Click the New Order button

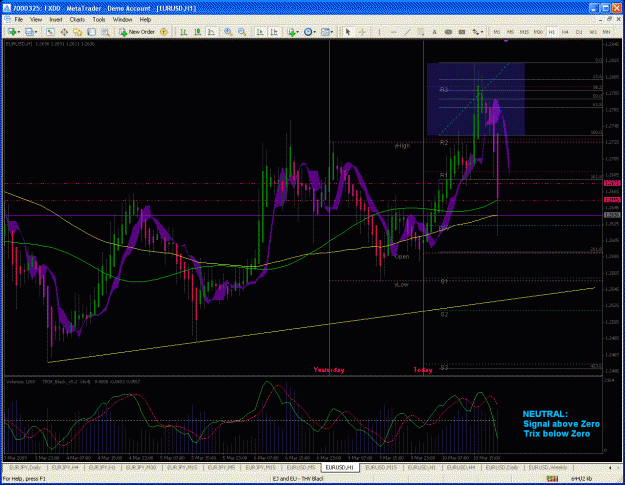coord(137,32)
